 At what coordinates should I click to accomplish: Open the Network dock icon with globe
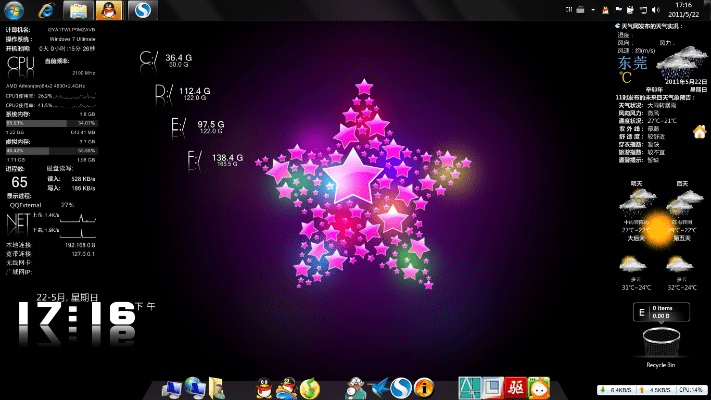[195, 388]
